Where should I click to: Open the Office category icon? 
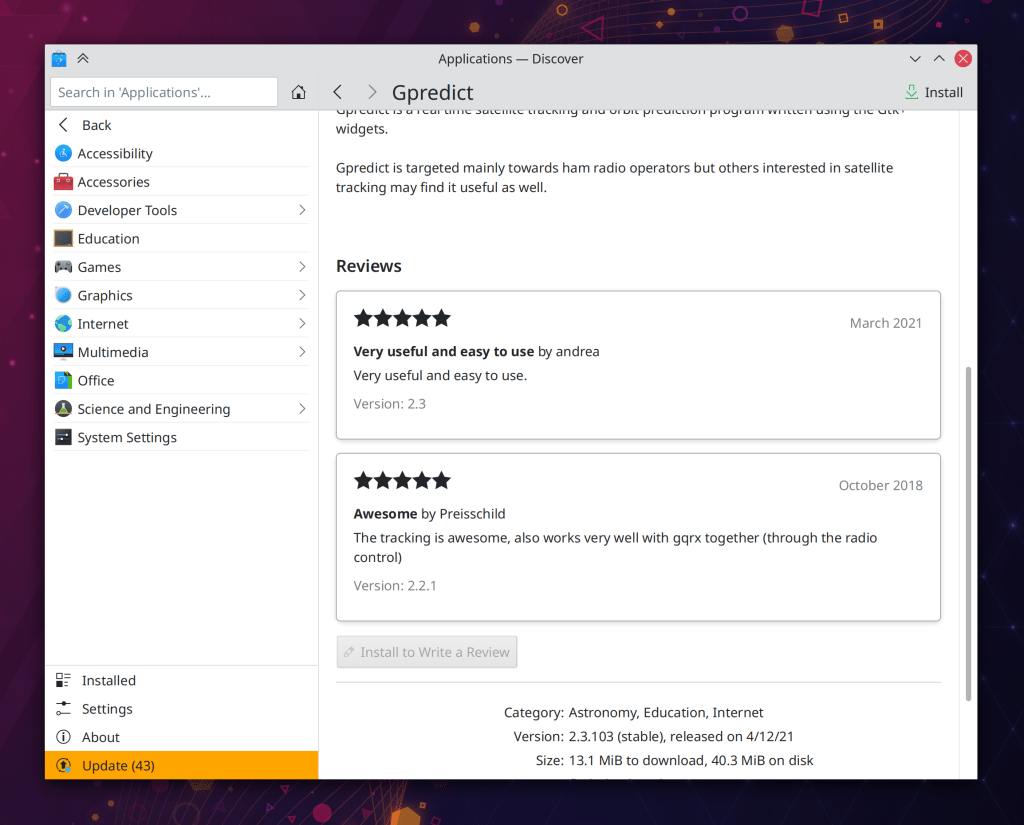(x=63, y=381)
